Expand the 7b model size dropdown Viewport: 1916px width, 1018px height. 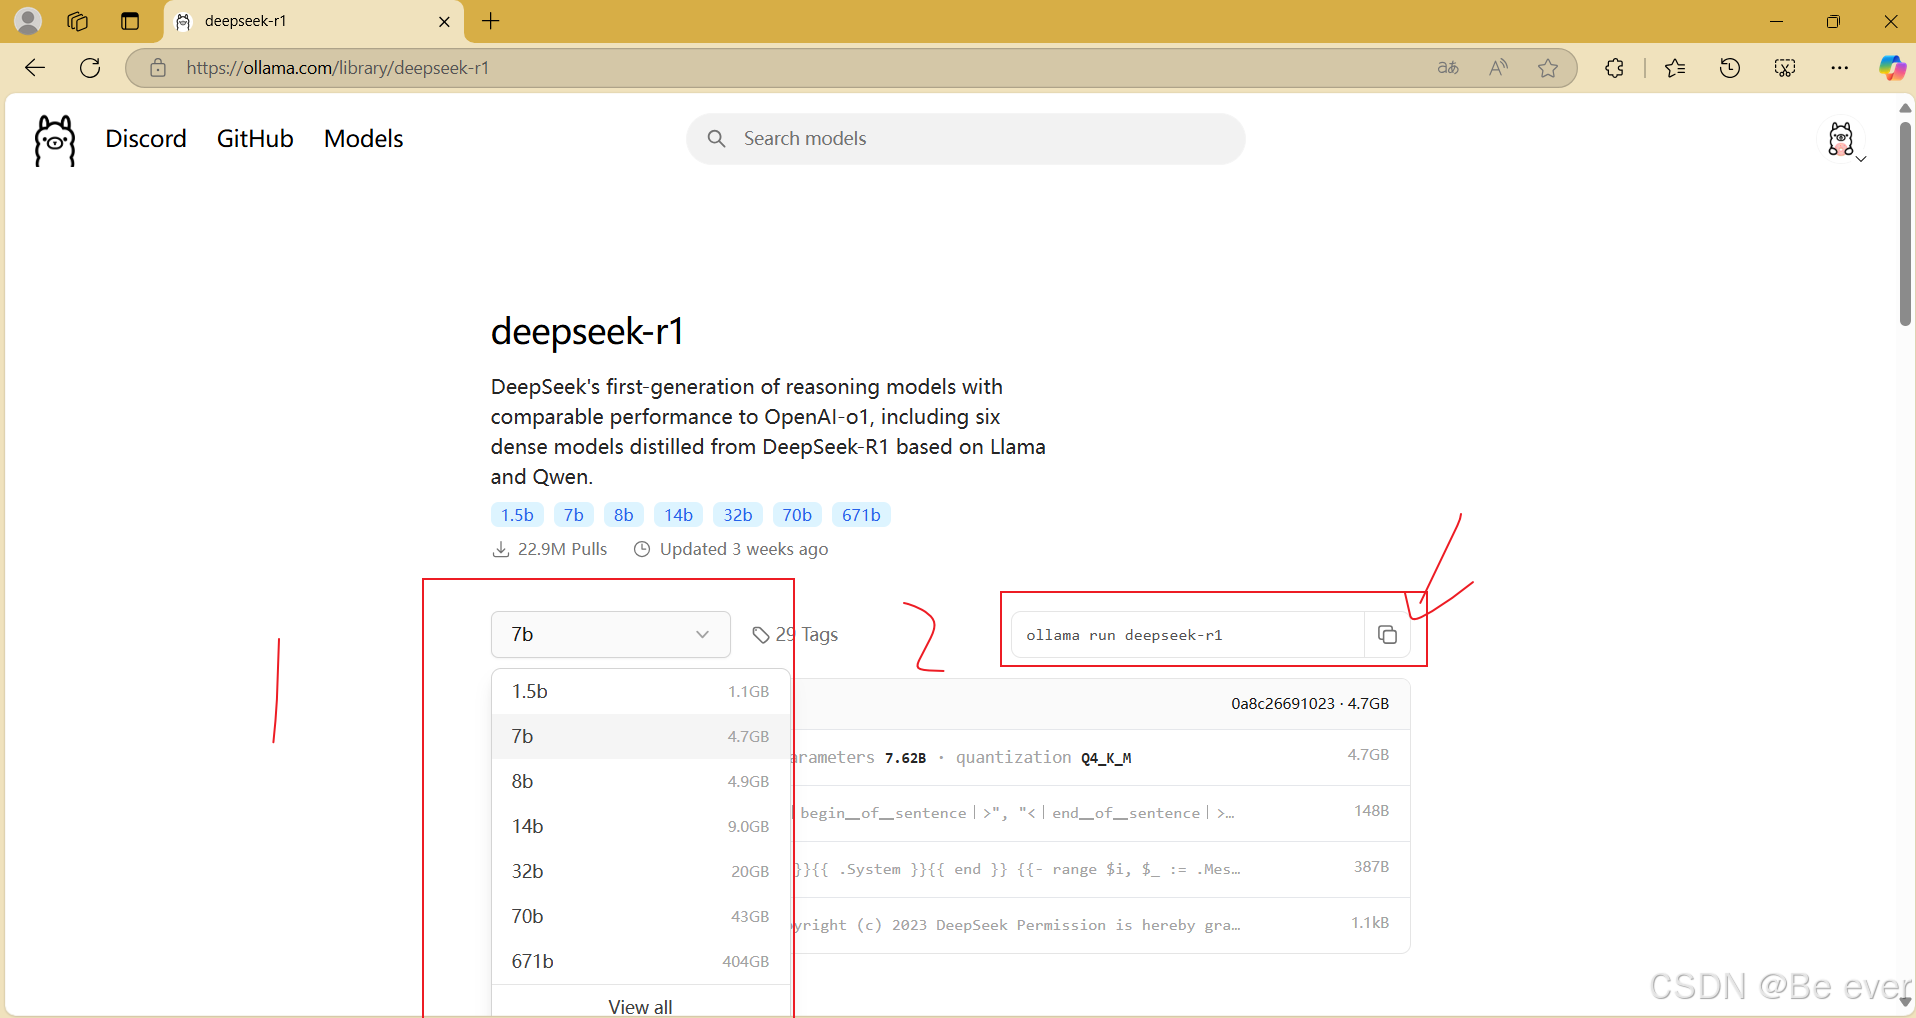click(610, 634)
